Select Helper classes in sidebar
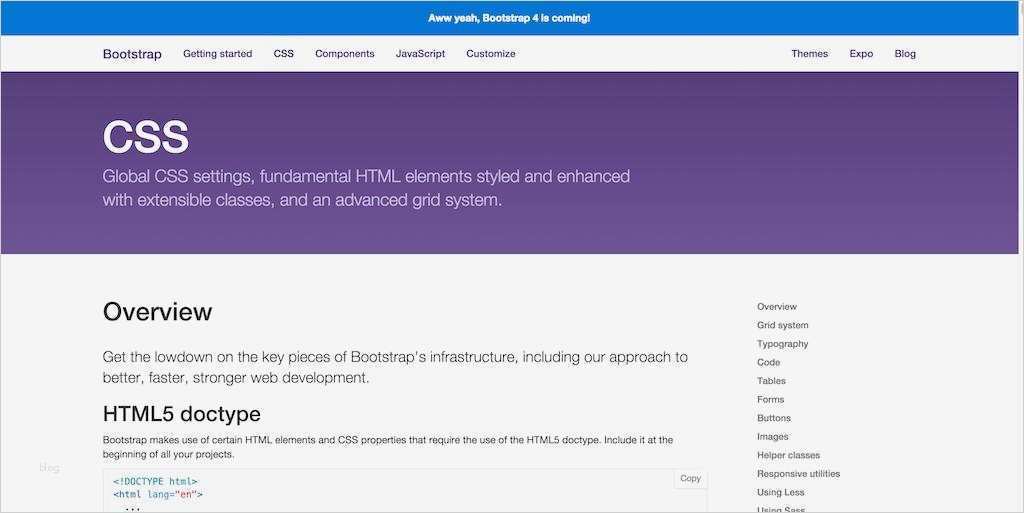 [x=789, y=455]
